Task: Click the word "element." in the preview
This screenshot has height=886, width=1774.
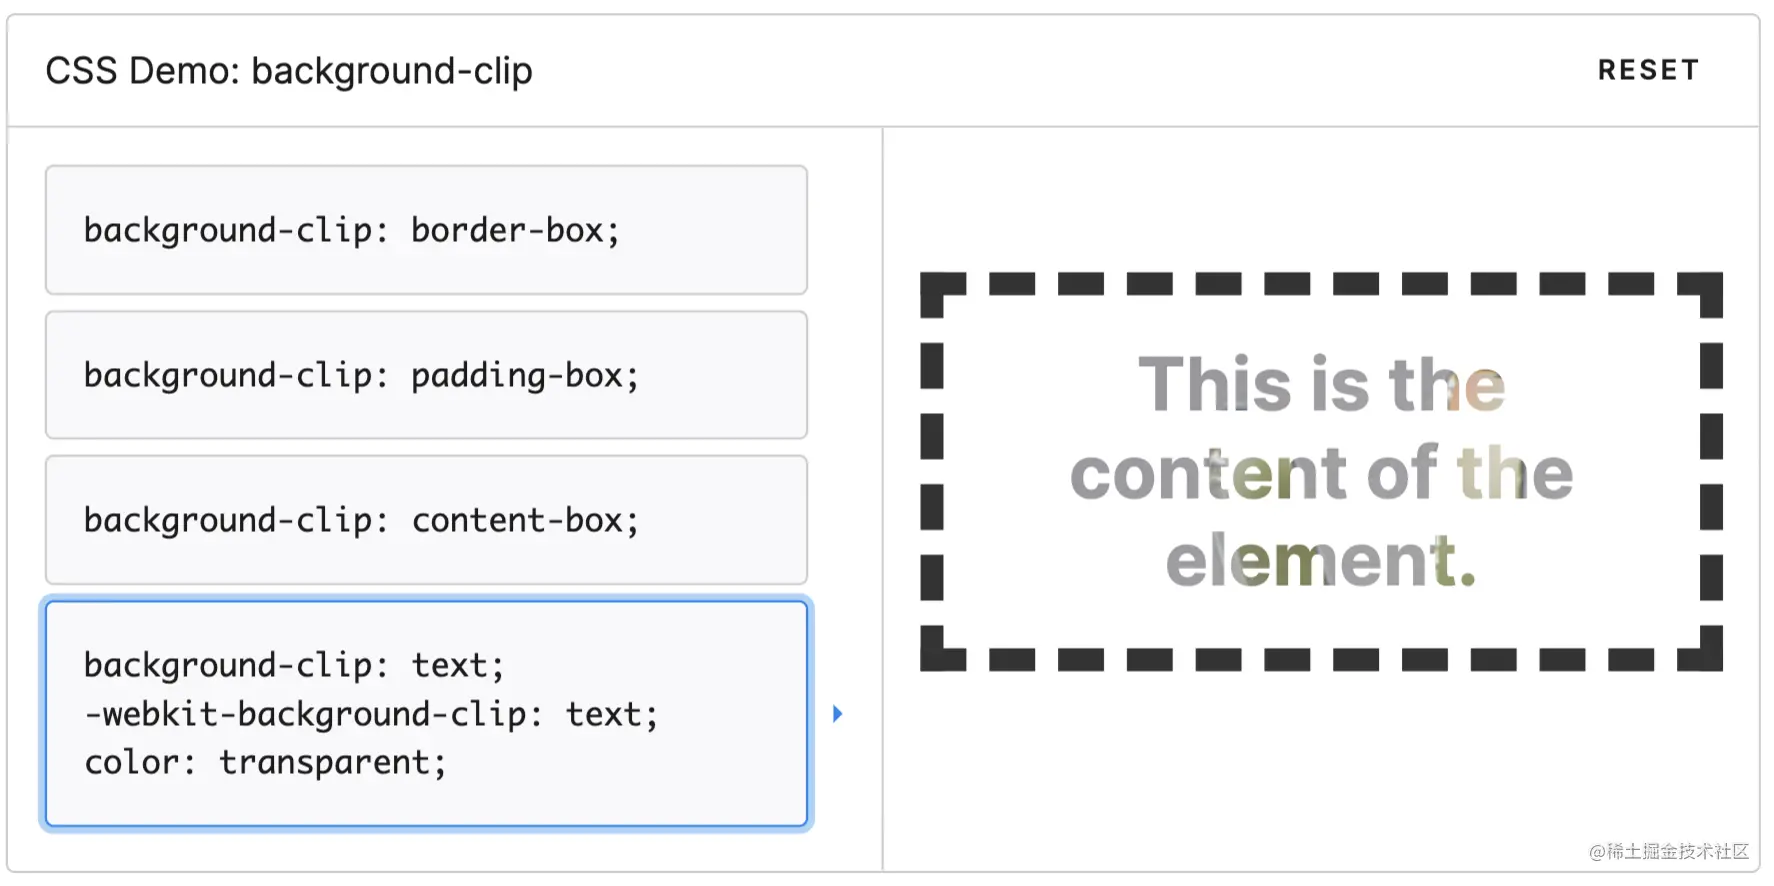Action: (x=1321, y=560)
